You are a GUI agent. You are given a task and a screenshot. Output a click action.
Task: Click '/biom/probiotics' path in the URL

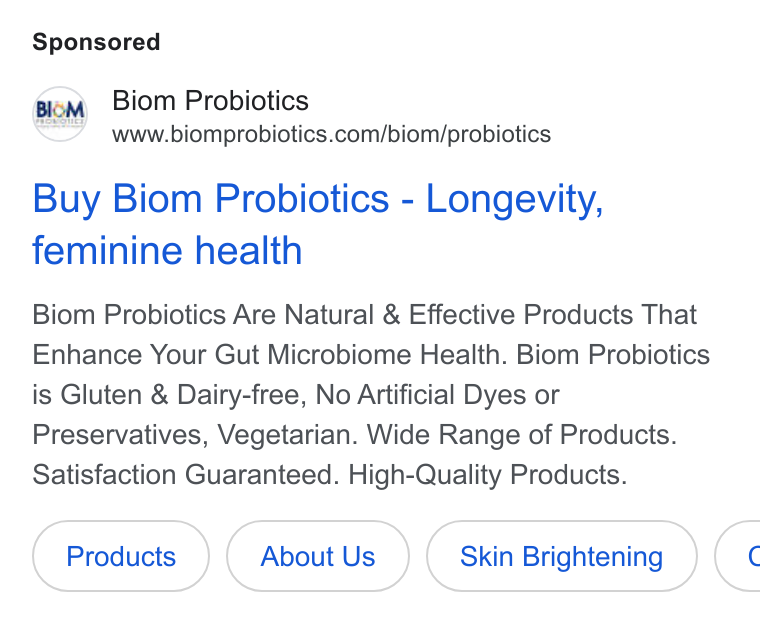[466, 134]
